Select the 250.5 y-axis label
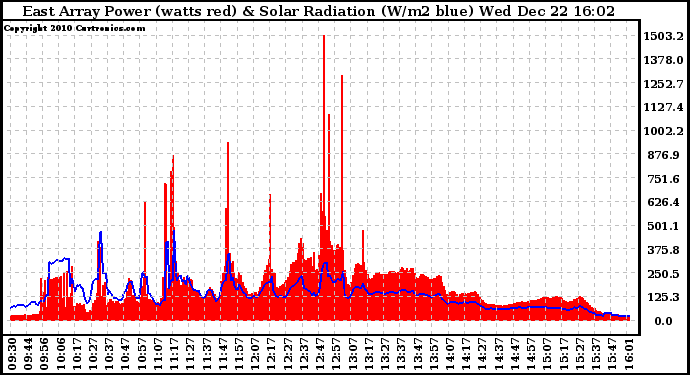The height and width of the screenshot is (375, 690). (x=663, y=274)
